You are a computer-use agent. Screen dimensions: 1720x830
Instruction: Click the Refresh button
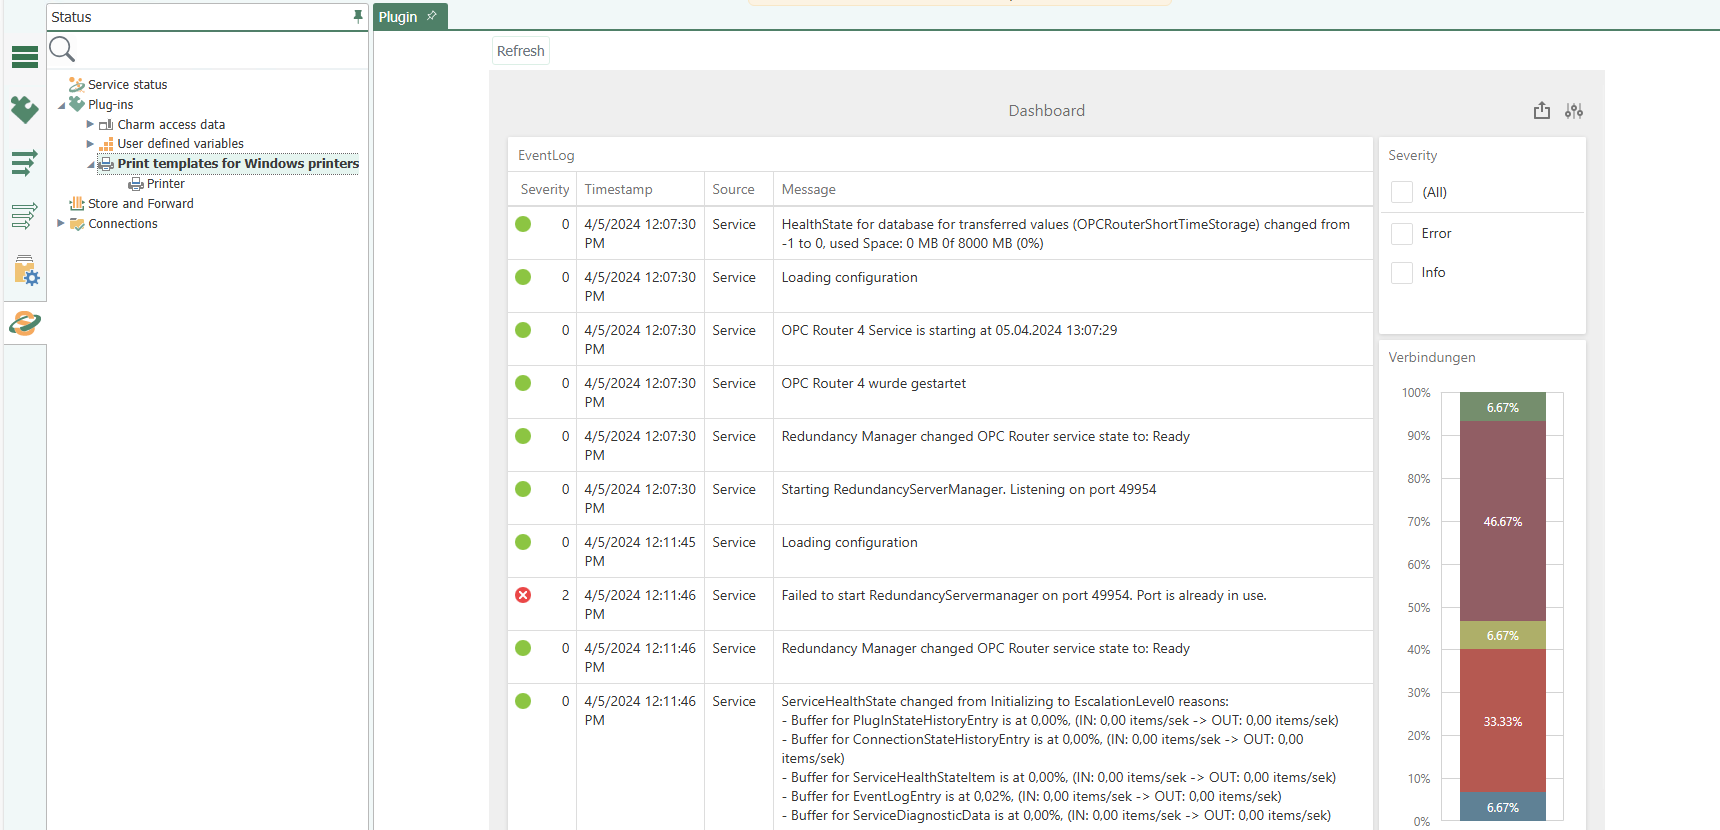coord(521,51)
